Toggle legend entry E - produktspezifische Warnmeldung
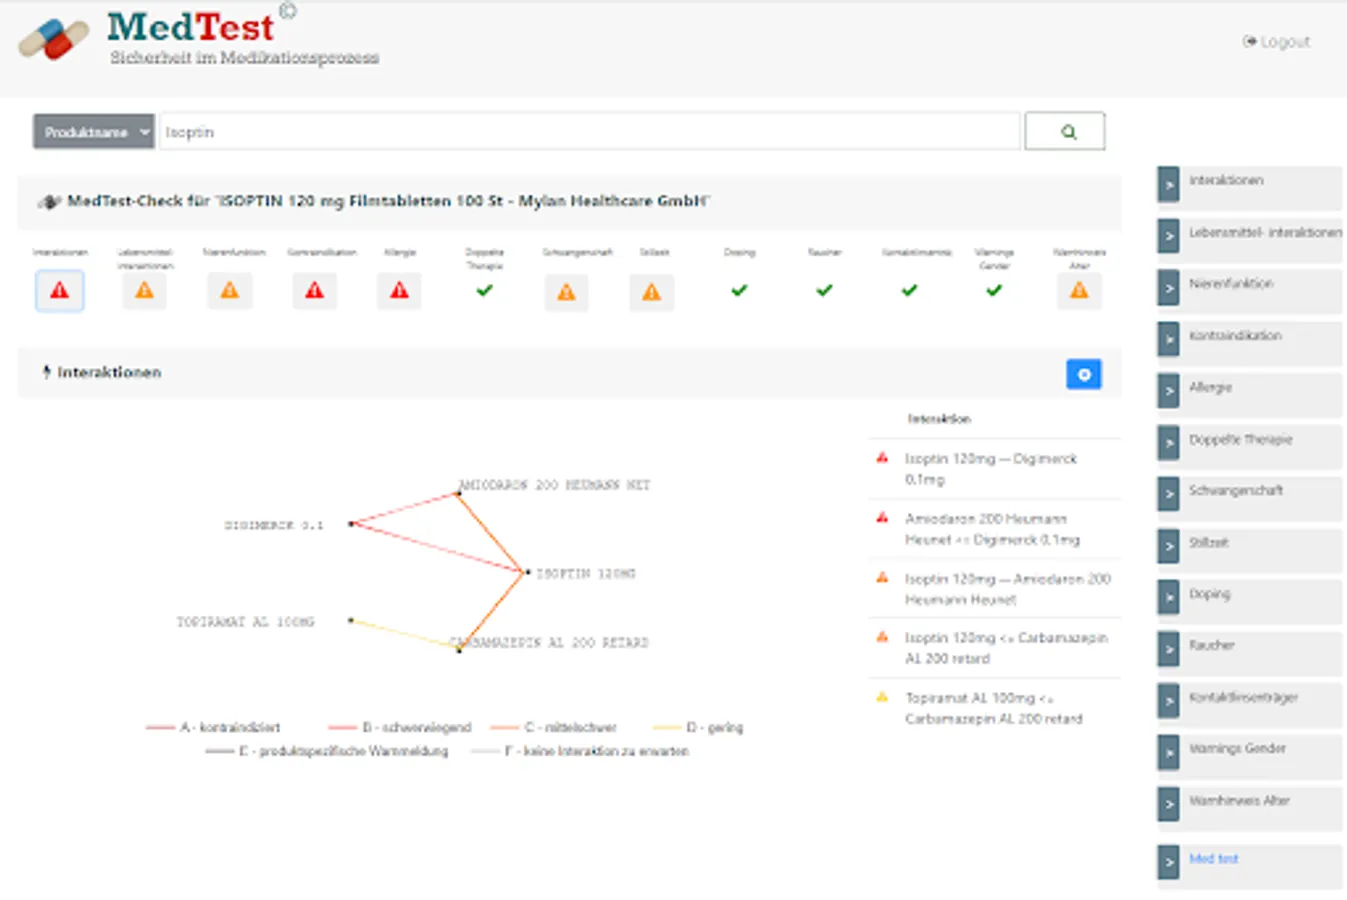Screen dimensions: 1347x900 (327, 751)
